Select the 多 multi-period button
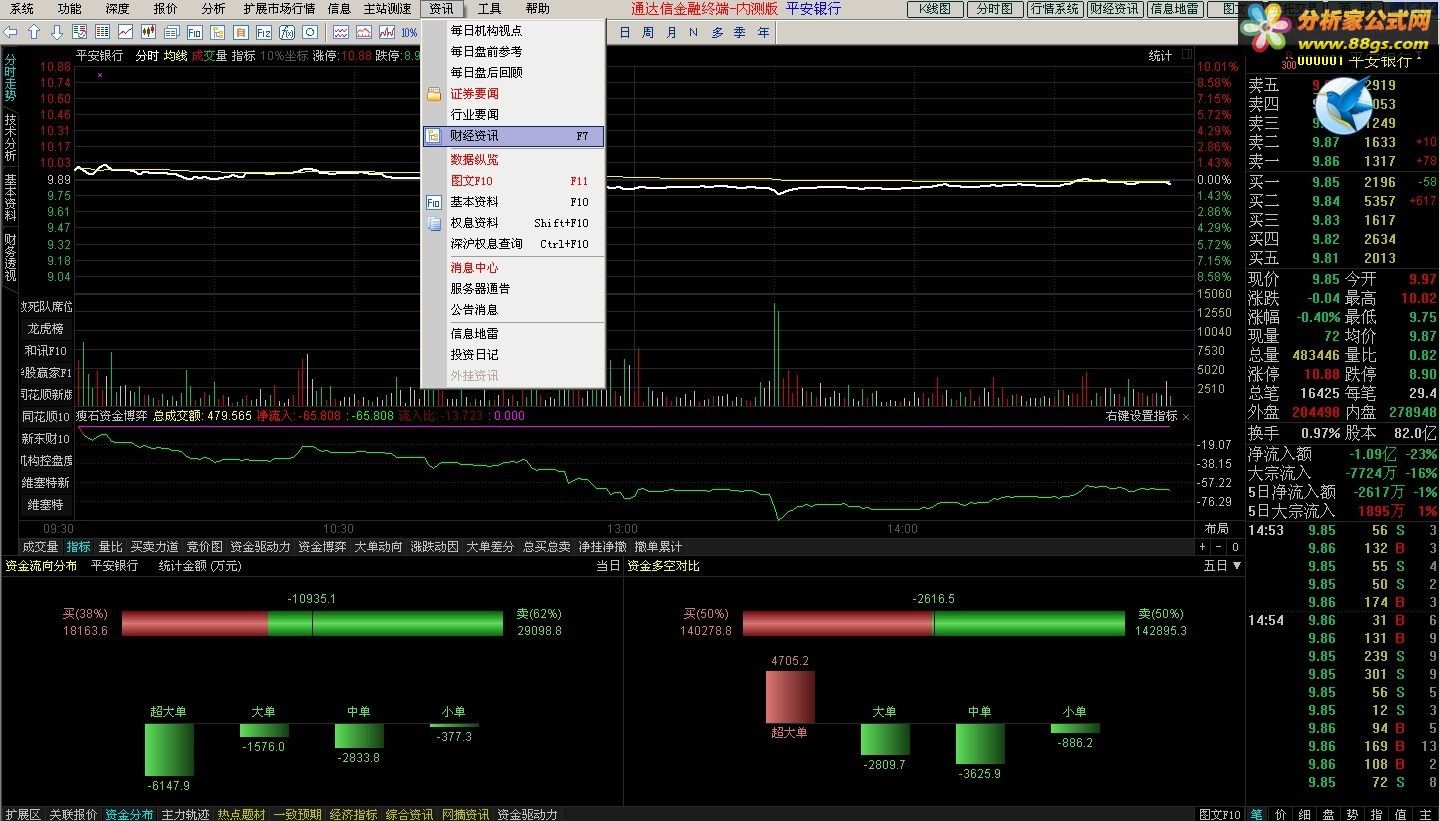This screenshot has height=821, width=1440. (717, 32)
